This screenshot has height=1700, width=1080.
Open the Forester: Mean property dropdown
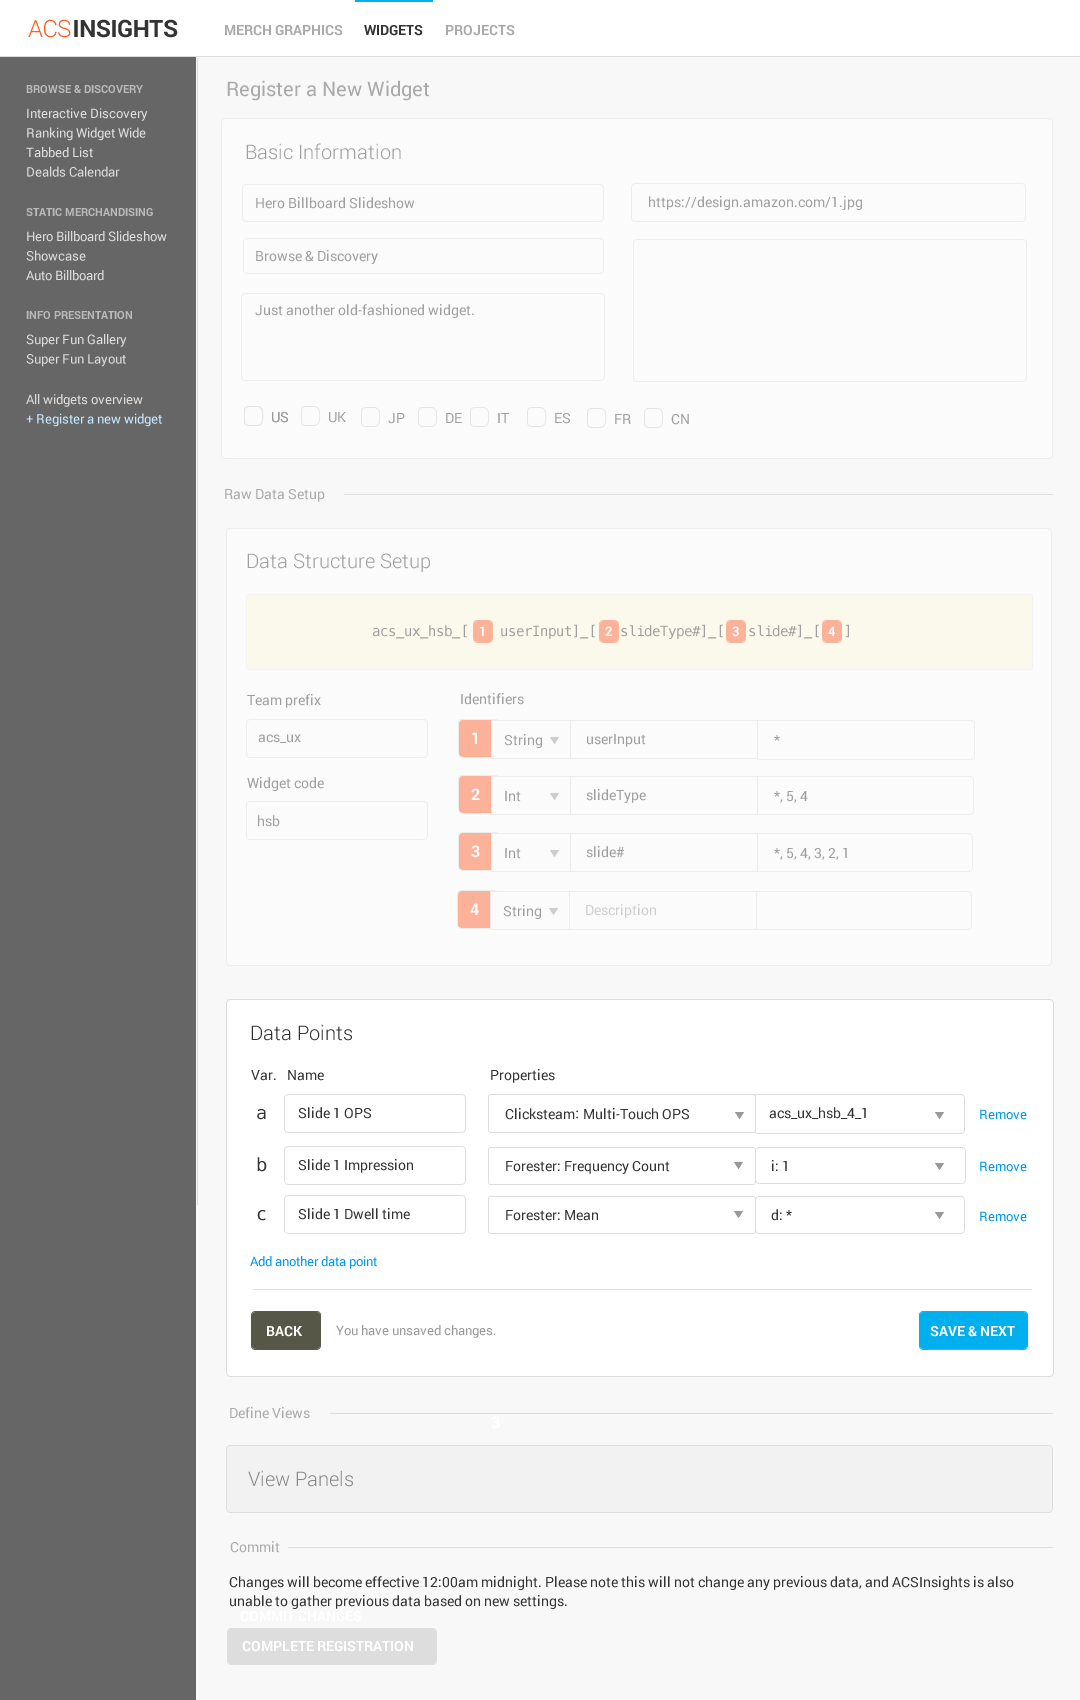pos(621,1215)
